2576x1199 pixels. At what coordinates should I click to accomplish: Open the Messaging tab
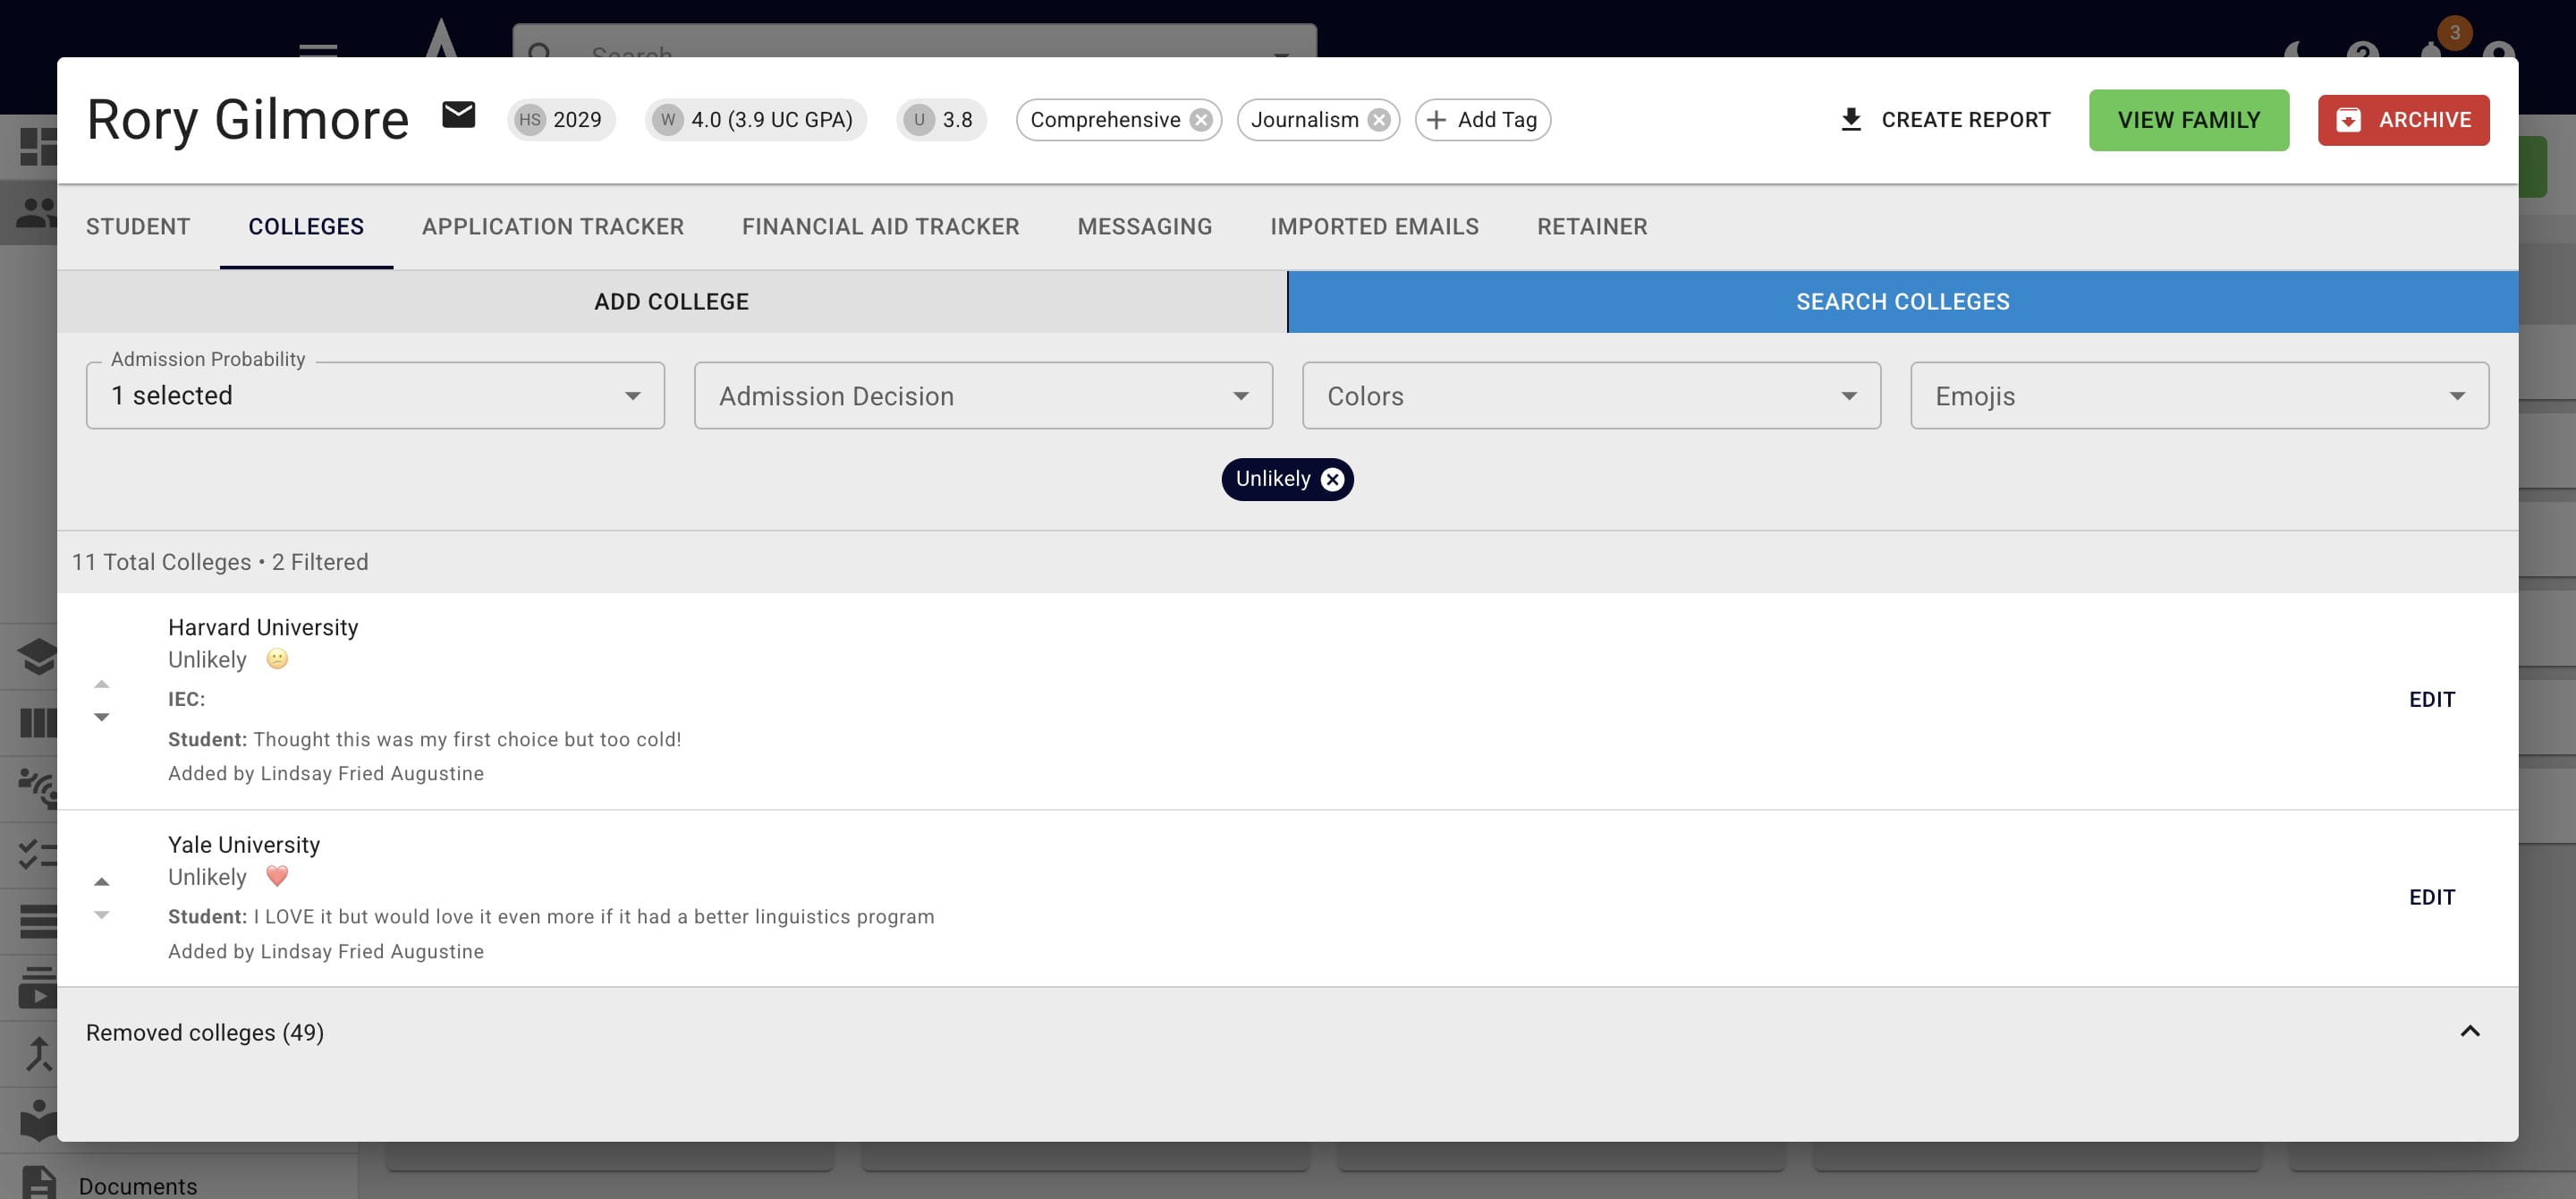point(1145,227)
